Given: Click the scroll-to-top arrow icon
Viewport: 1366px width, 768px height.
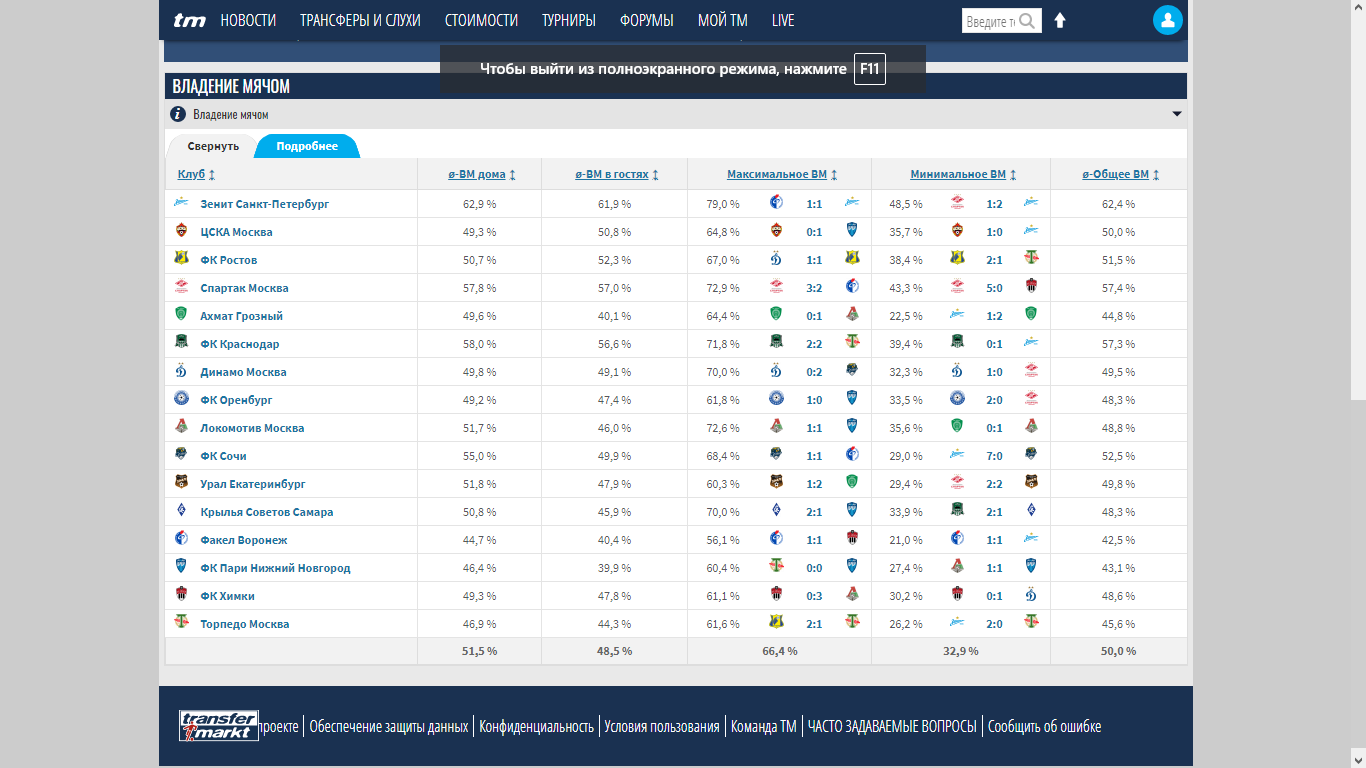Looking at the screenshot, I should (x=1060, y=21).
